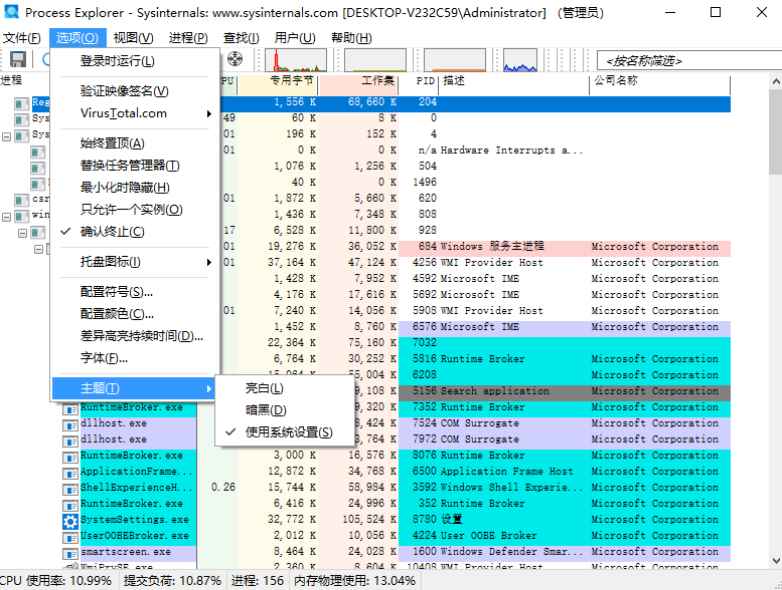This screenshot has width=782, height=590.
Task: Select 'Hardware Interrupts' description cell
Action: [x=512, y=151]
